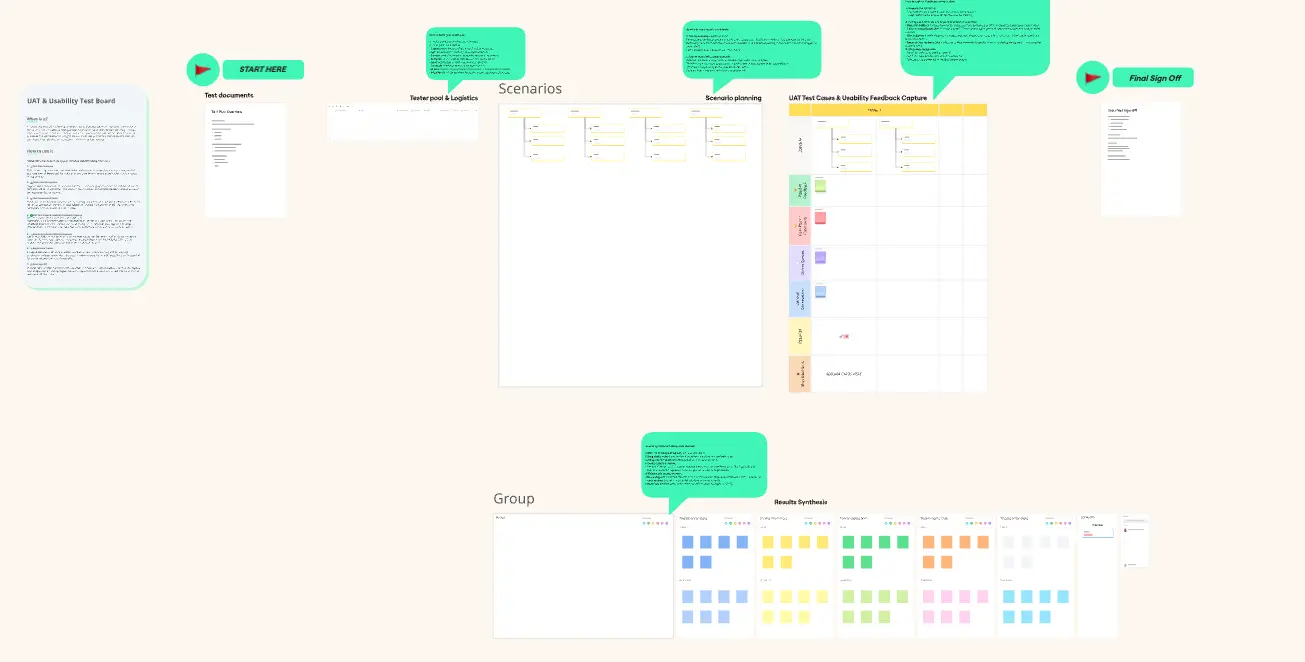Open the Final sign-off document thumbnail
The image size is (1305, 662).
coord(1140,158)
